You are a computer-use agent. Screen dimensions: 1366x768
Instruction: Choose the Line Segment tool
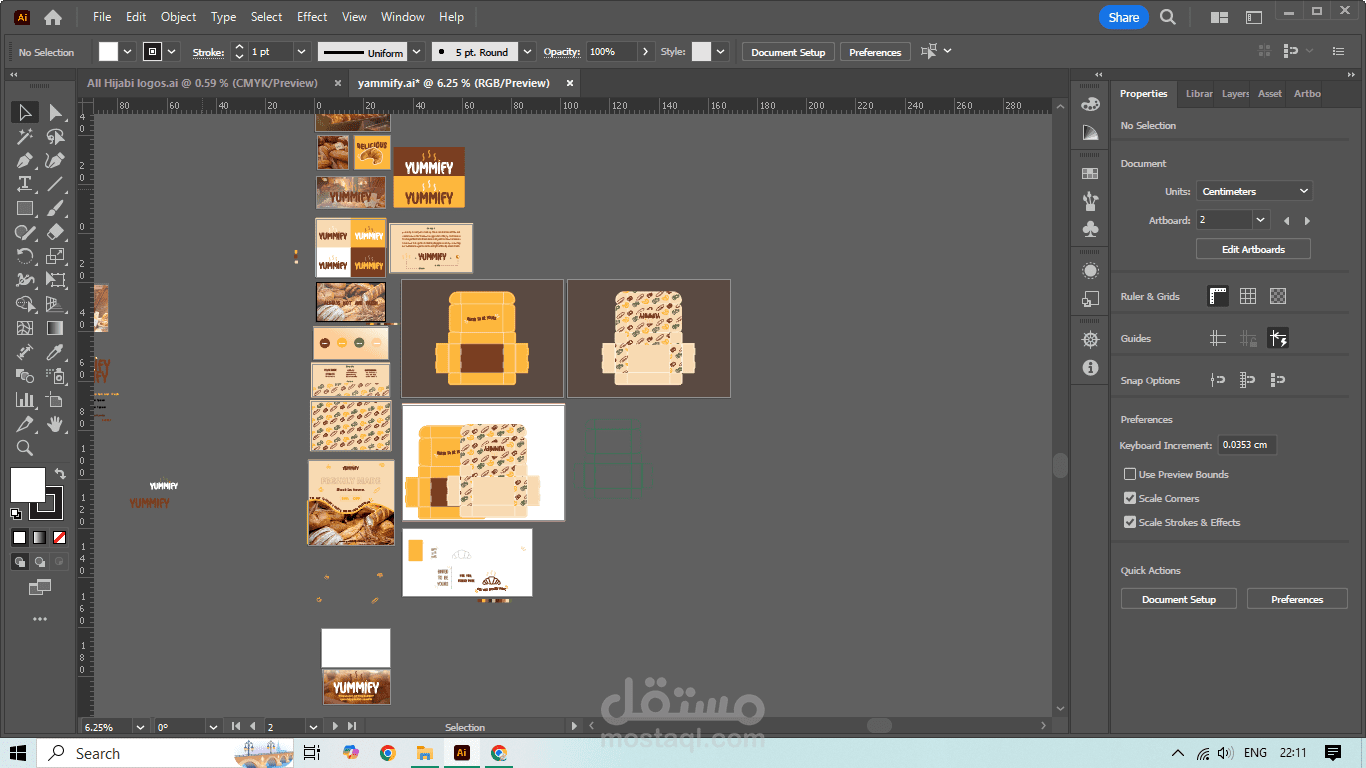pyautogui.click(x=56, y=184)
